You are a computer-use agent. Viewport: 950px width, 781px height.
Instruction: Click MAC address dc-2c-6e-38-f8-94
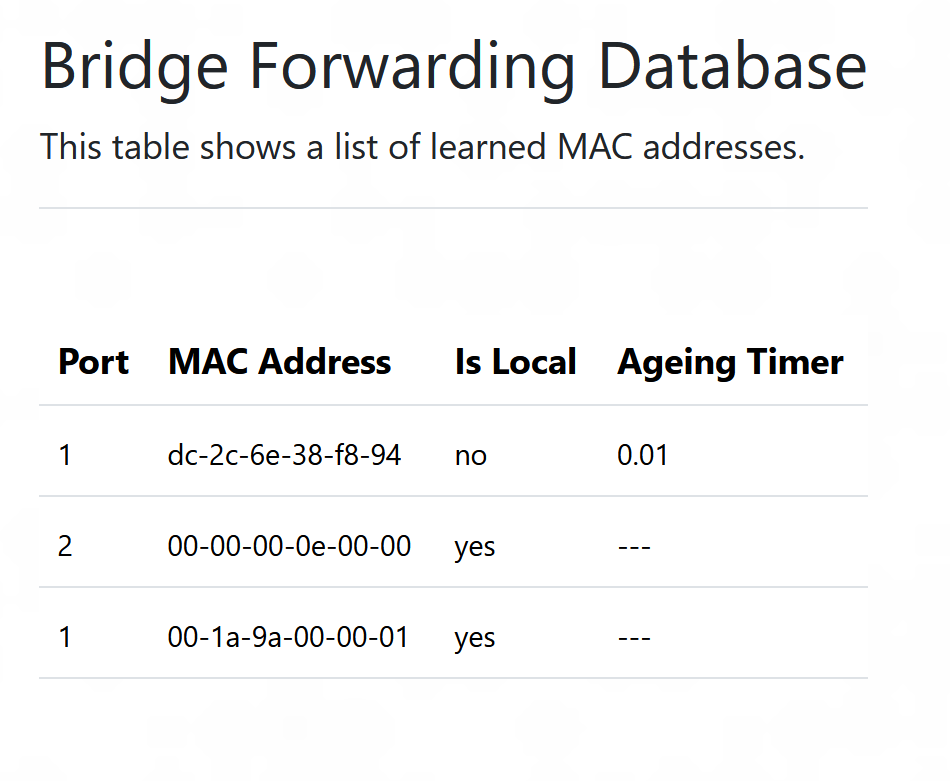[284, 455]
